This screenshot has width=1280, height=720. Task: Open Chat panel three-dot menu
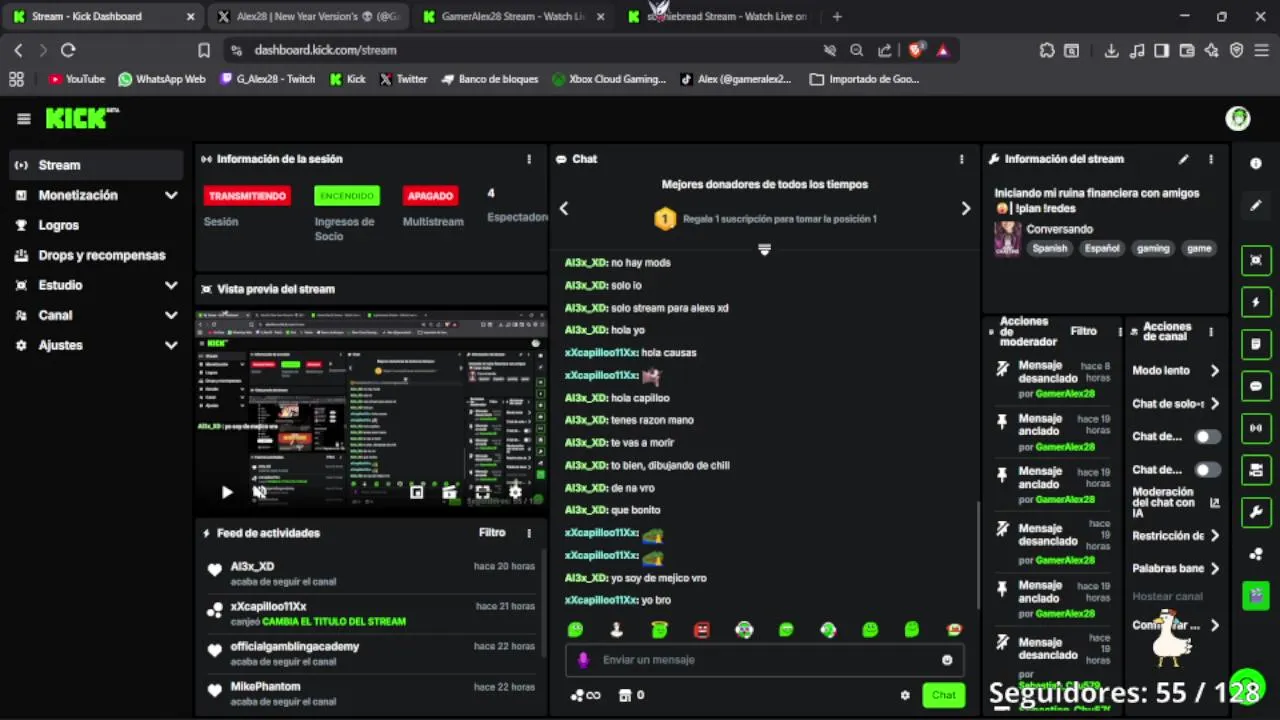962,159
